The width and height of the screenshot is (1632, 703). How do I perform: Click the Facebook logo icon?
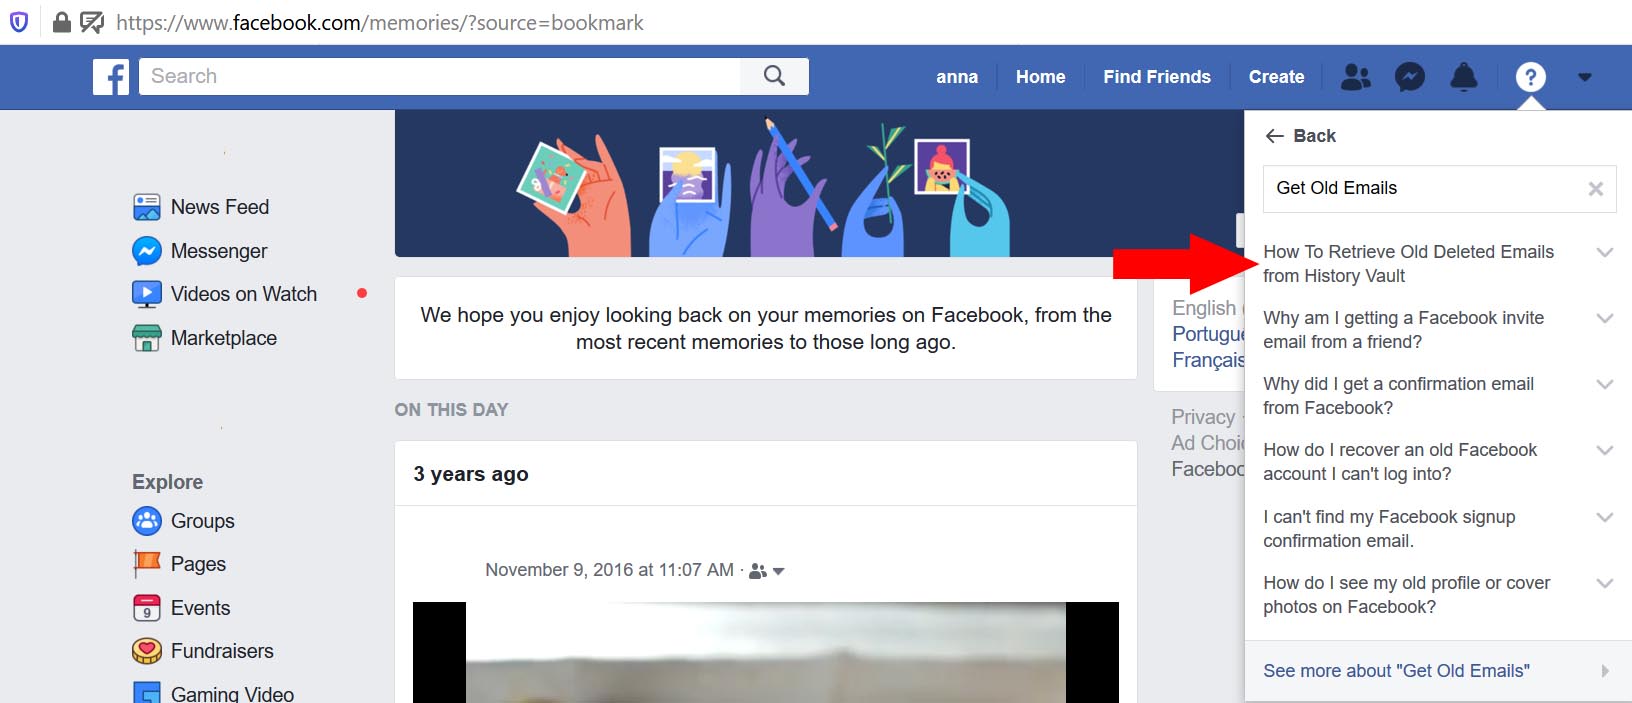pyautogui.click(x=111, y=77)
